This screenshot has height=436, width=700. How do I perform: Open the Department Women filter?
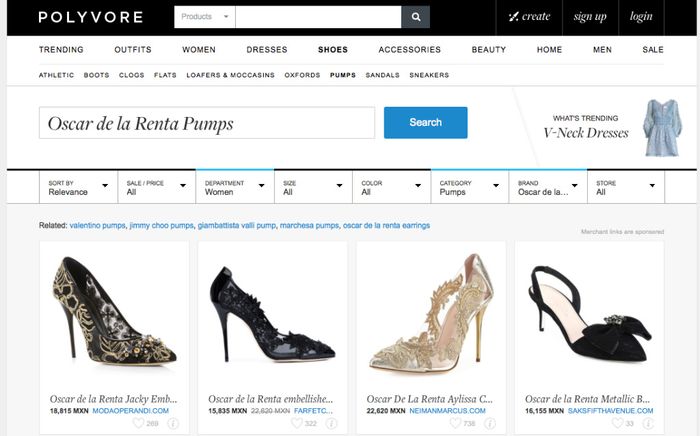[235, 187]
